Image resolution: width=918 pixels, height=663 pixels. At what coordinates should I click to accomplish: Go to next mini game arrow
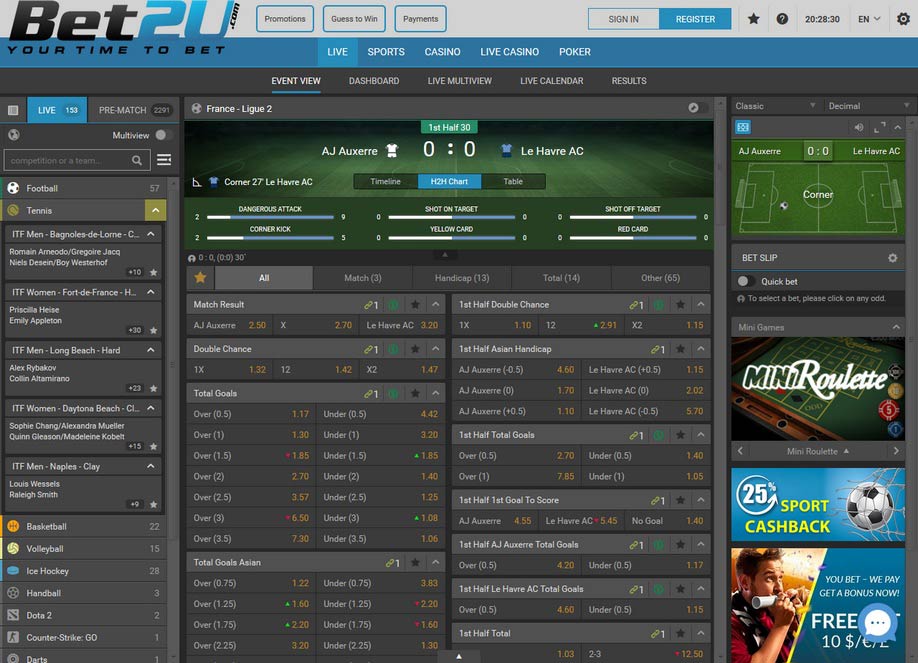(x=896, y=451)
